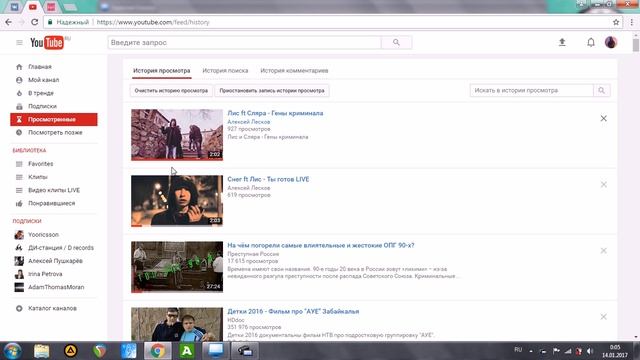Switch to История поиска tab
Viewport: 640px width, 360px height.
(225, 71)
